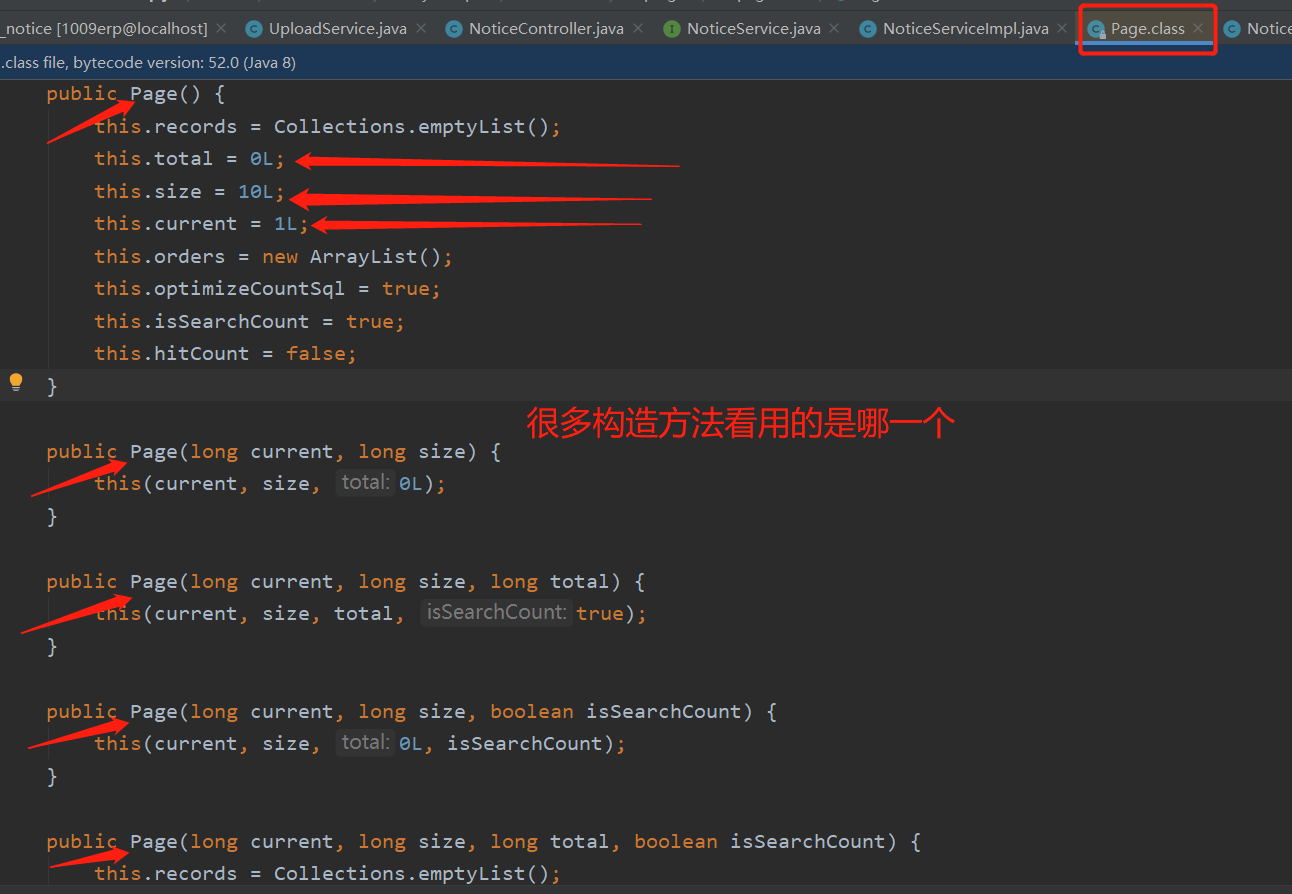
Task: Click the NoticeServiceImpl.java class file icon
Action: click(x=868, y=29)
